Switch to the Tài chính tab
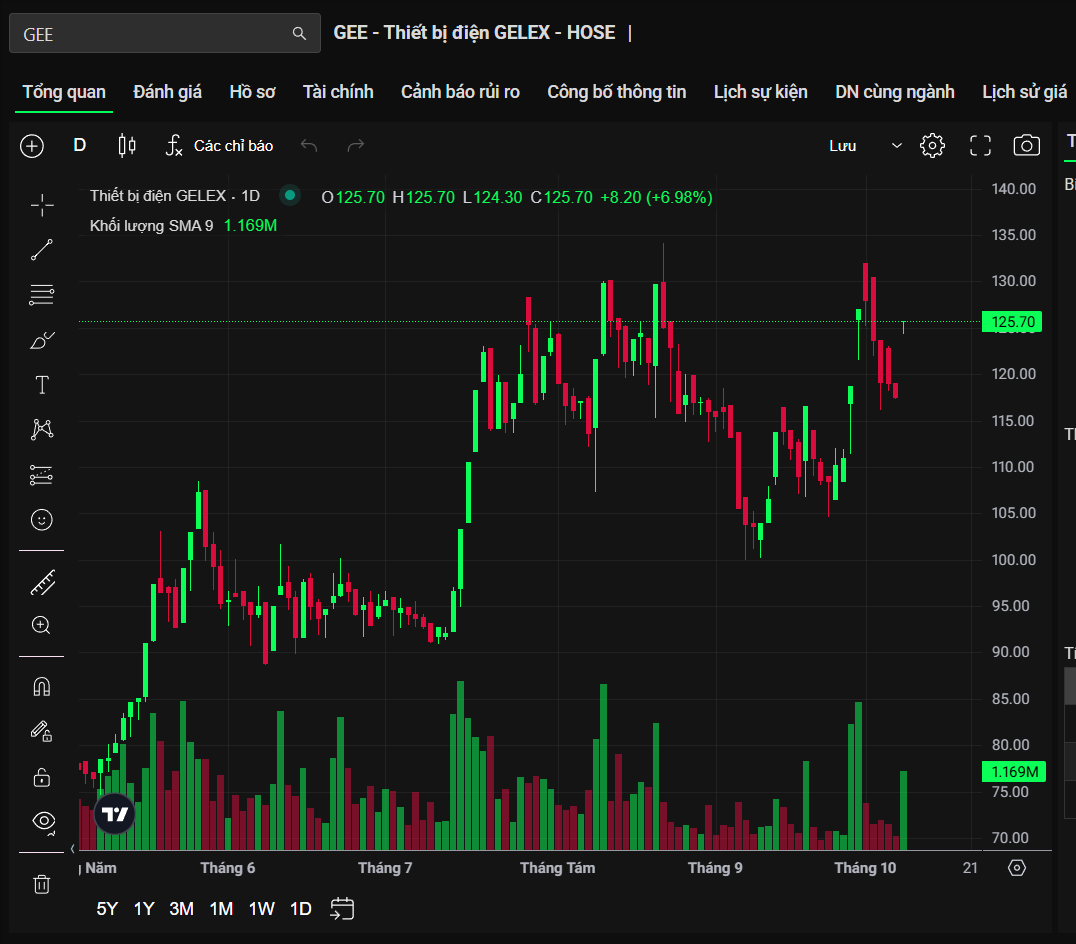The width and height of the screenshot is (1076, 944). coord(338,92)
